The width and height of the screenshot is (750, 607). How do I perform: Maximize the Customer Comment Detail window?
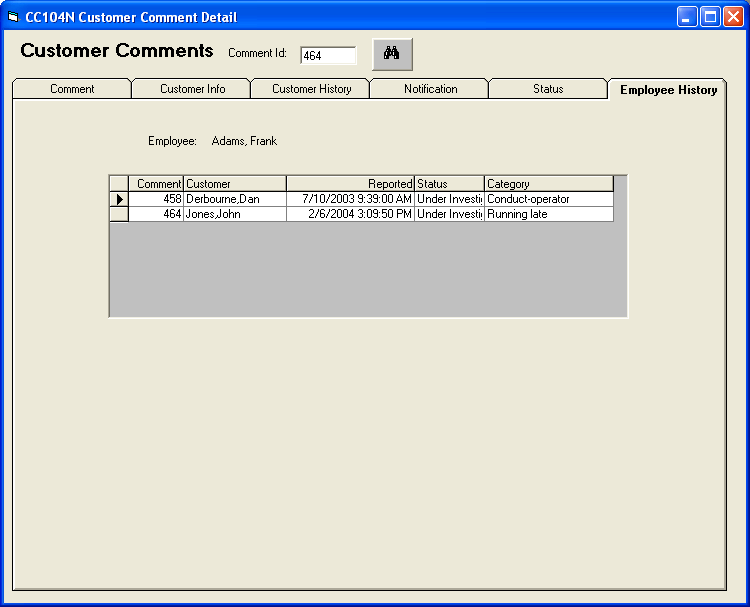710,17
